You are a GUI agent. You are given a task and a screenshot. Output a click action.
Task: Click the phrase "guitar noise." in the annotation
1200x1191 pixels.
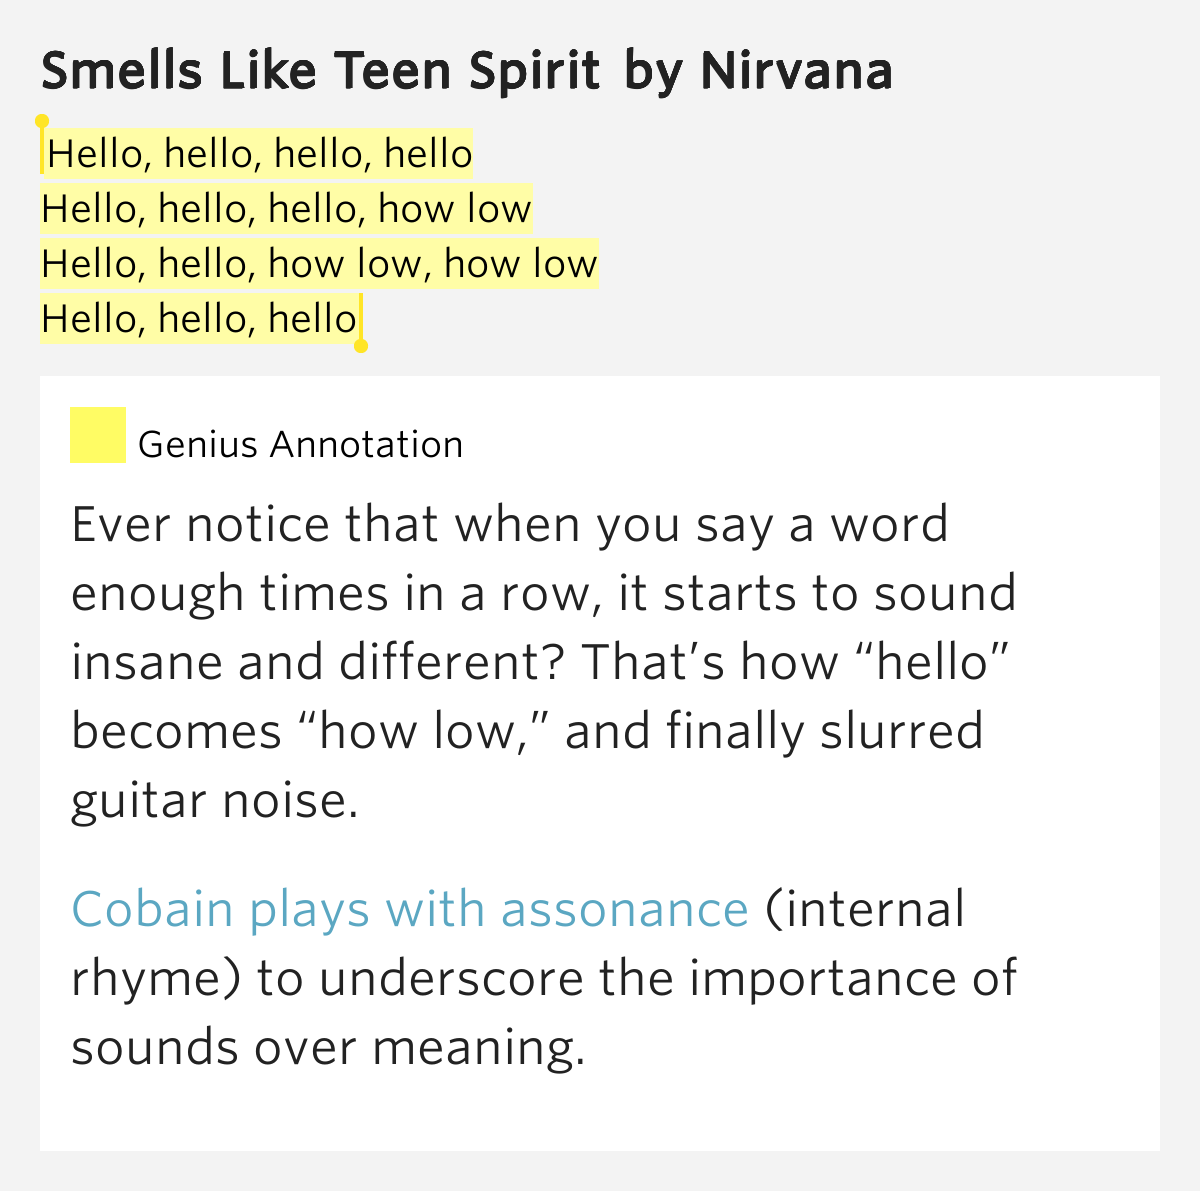tap(215, 801)
